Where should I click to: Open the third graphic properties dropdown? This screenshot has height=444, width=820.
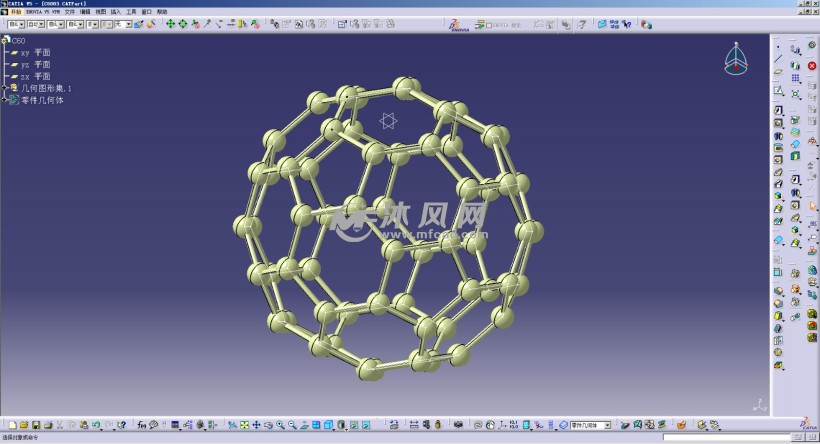click(x=56, y=24)
